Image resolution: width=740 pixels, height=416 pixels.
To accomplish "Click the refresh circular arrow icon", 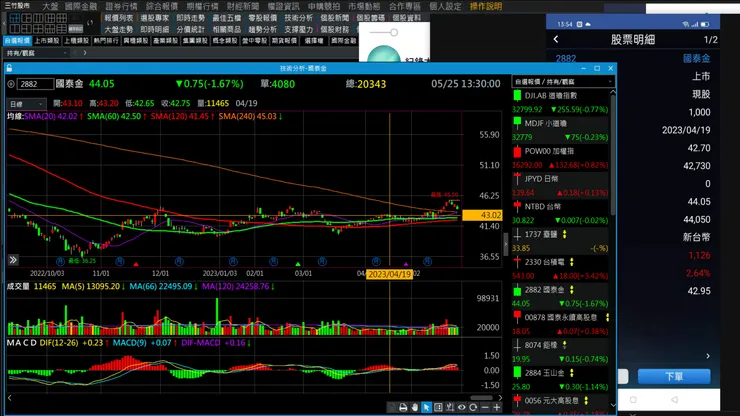I will 473,407.
